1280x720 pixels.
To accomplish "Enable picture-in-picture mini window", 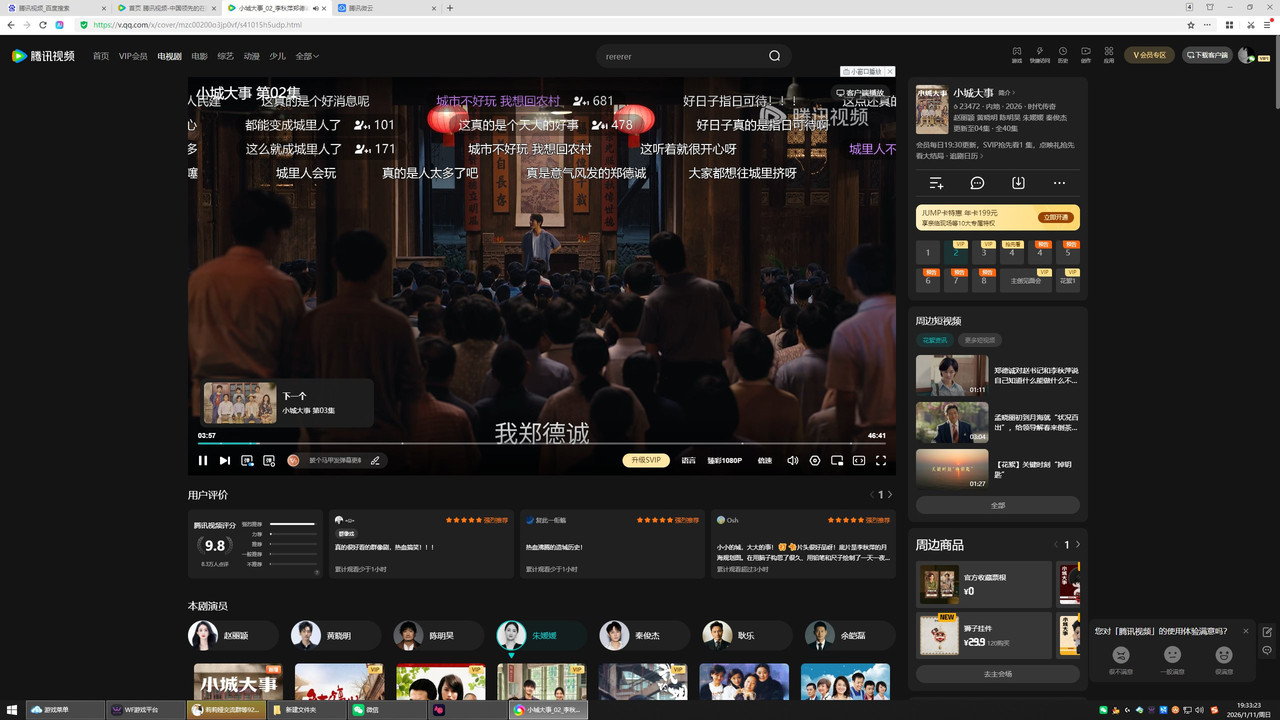I will pos(837,460).
